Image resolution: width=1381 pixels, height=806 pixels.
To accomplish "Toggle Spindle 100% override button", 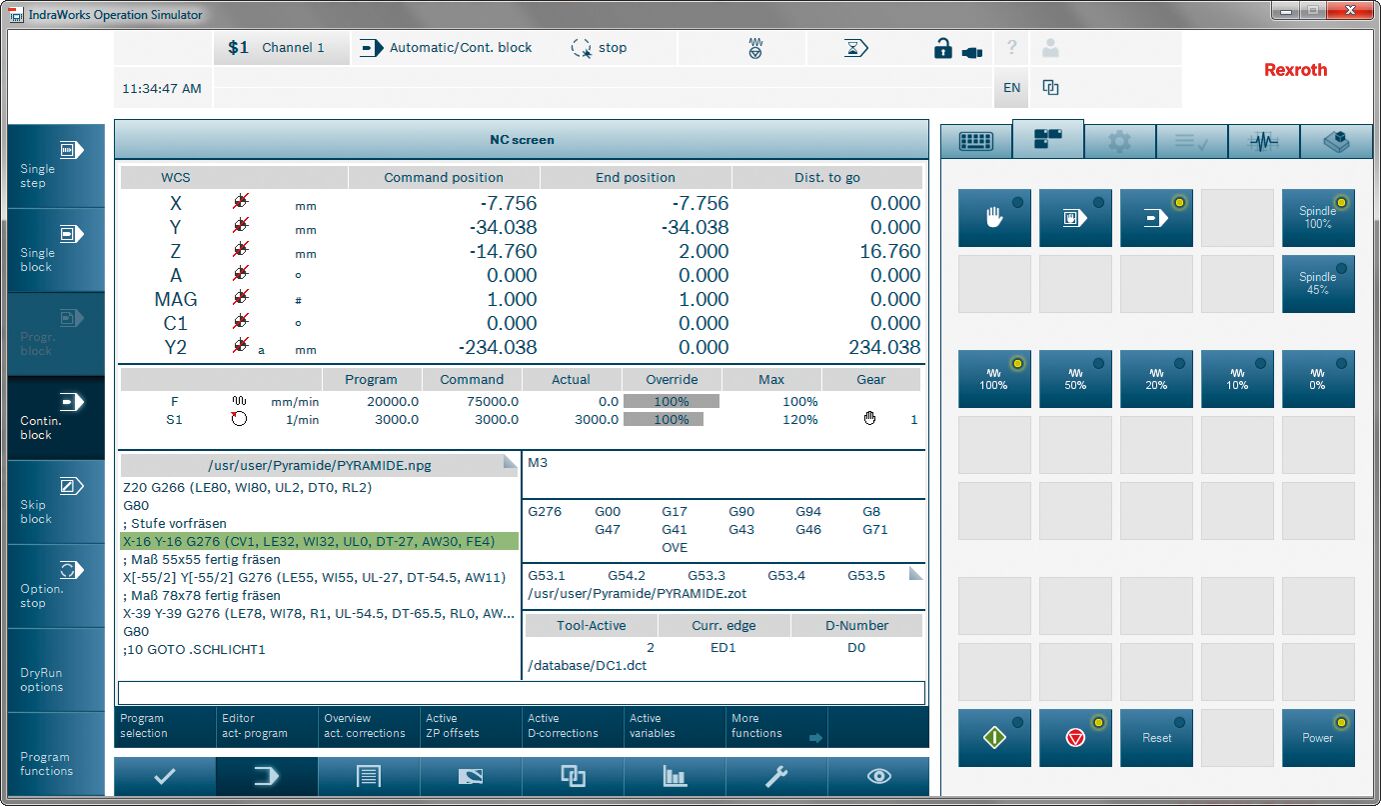I will [1318, 218].
